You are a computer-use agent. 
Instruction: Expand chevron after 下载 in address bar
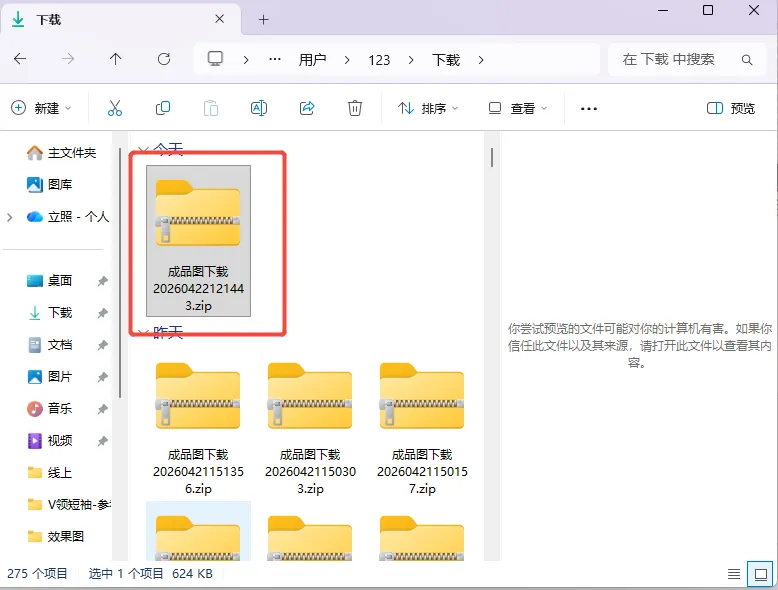click(480, 60)
